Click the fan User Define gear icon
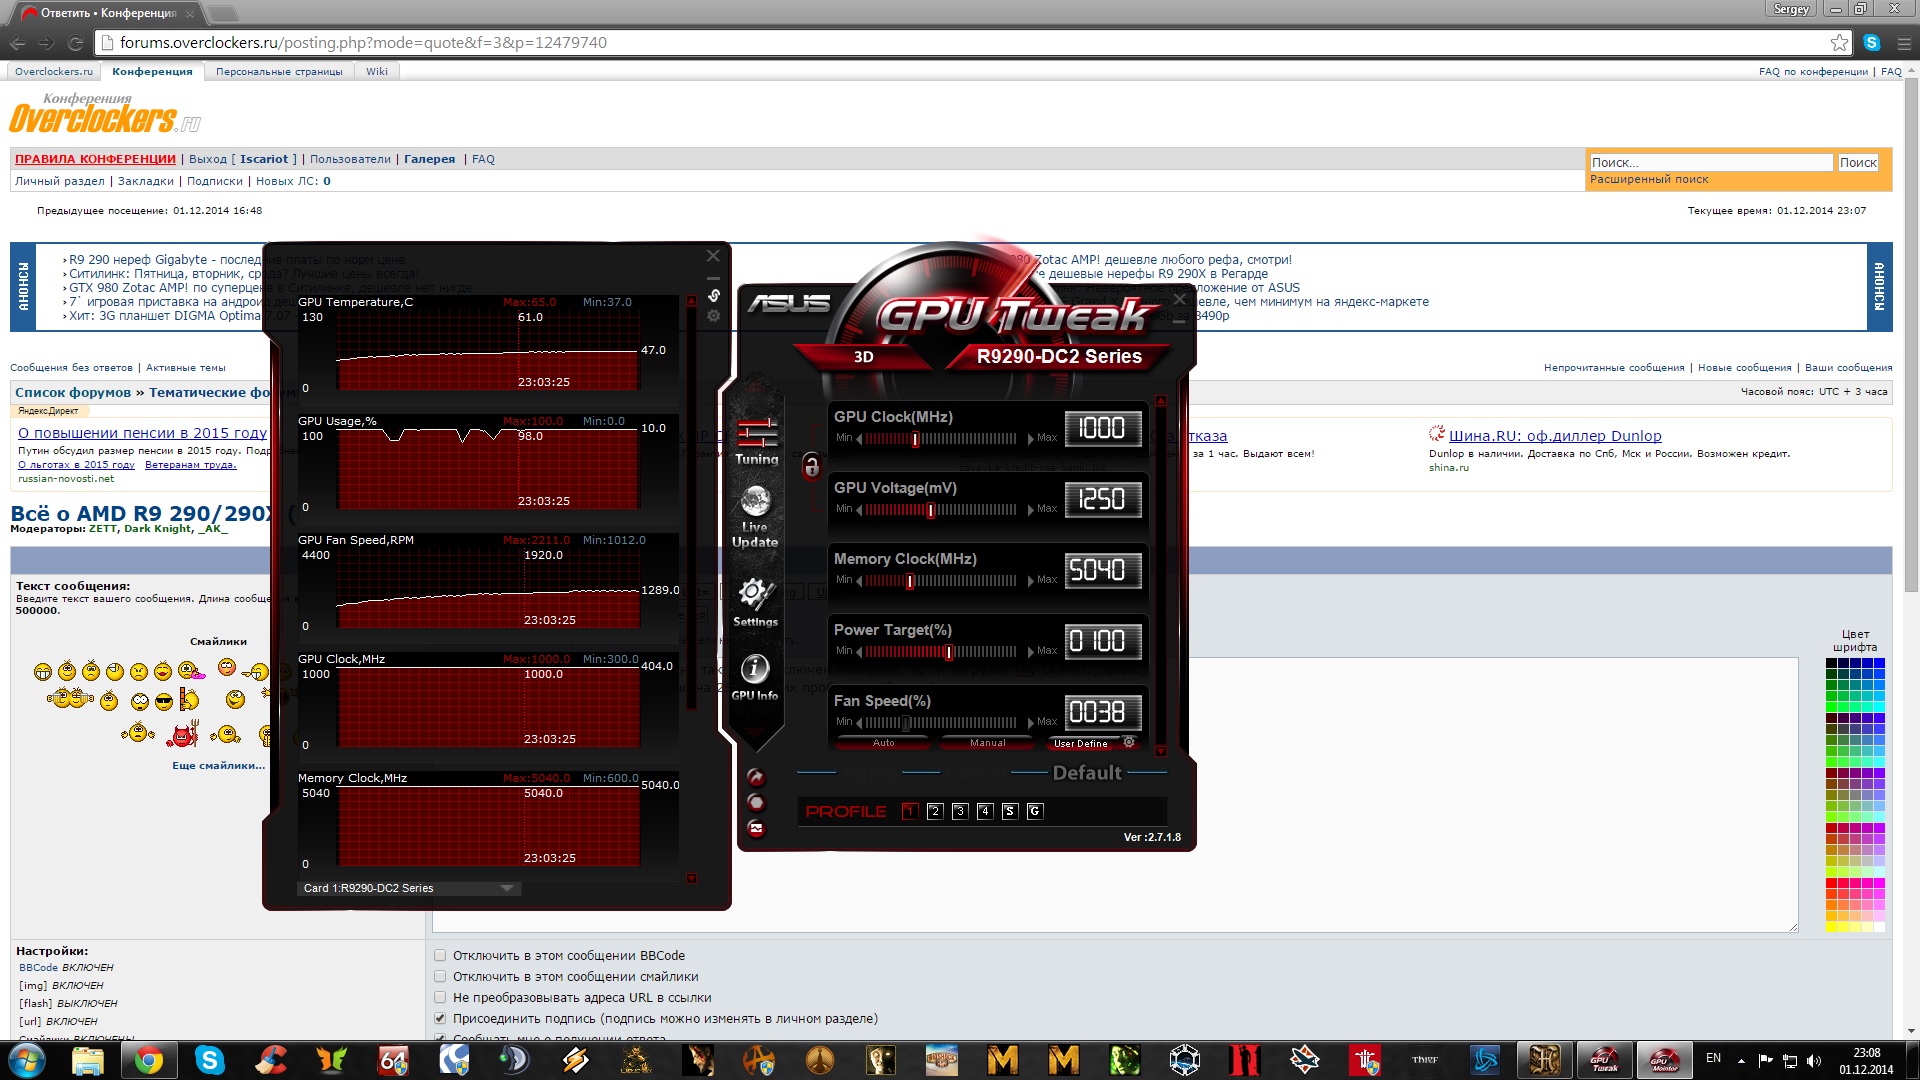 (x=1129, y=743)
